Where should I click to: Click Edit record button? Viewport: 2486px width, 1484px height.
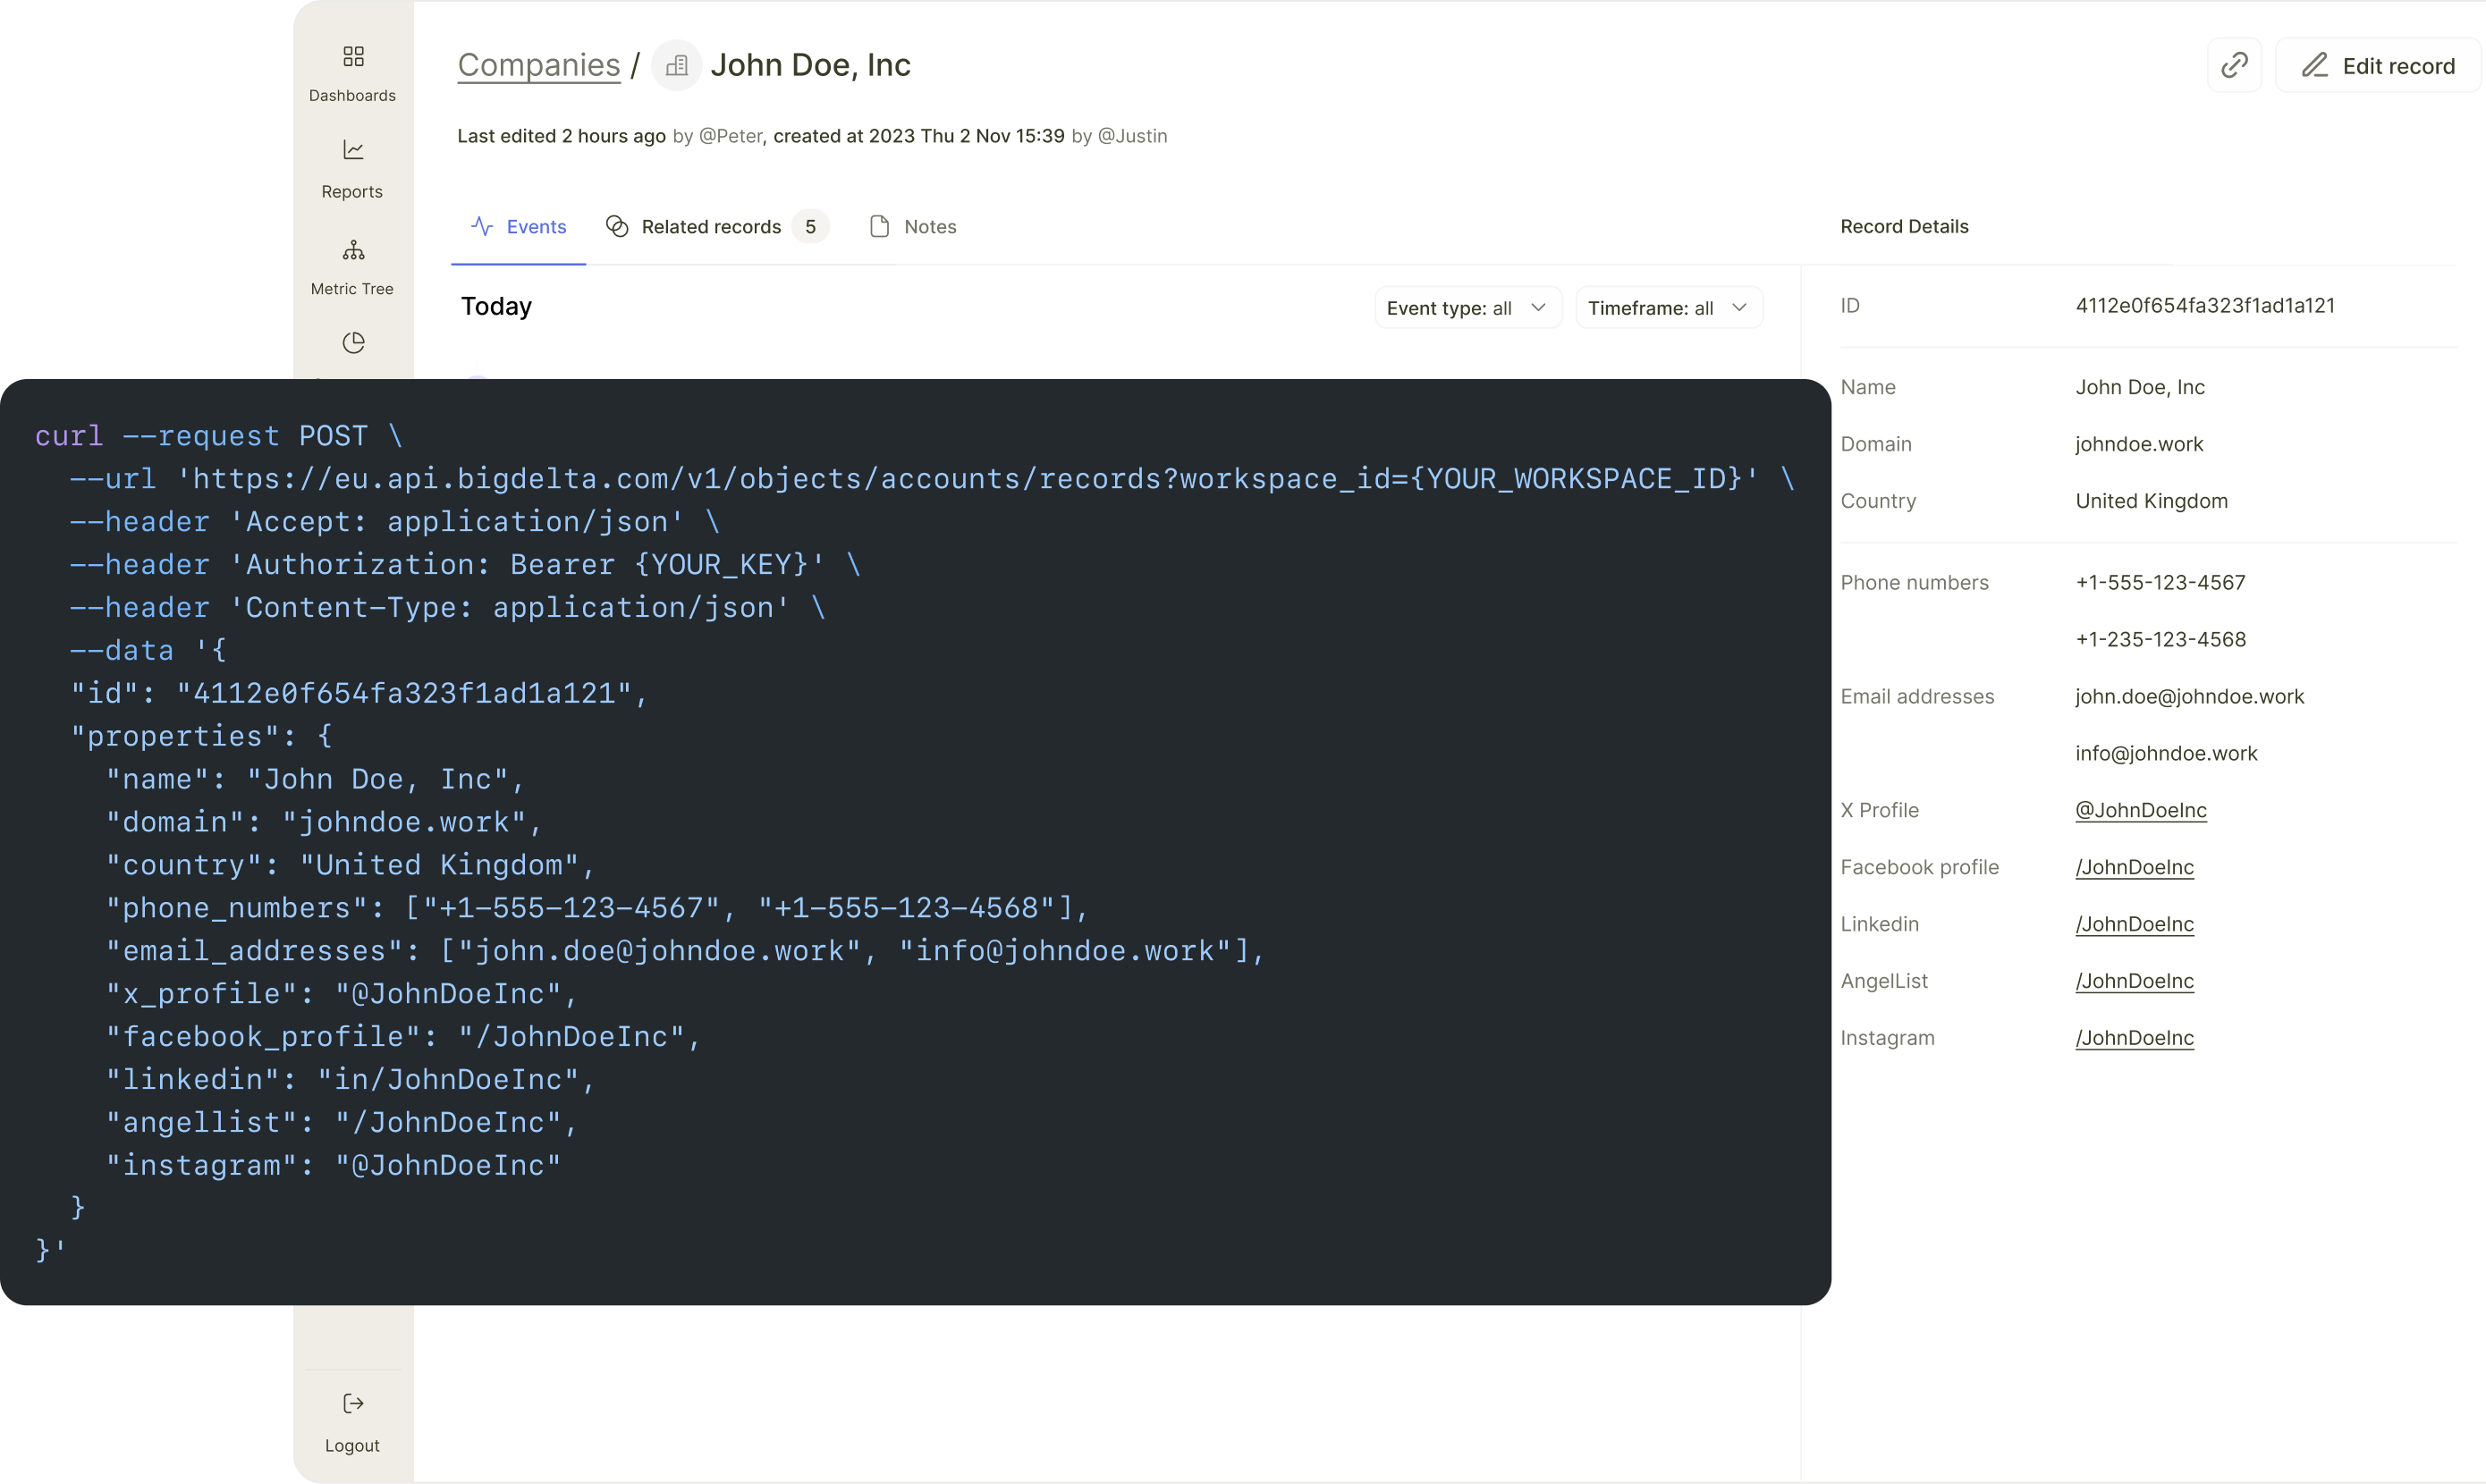(2378, 66)
